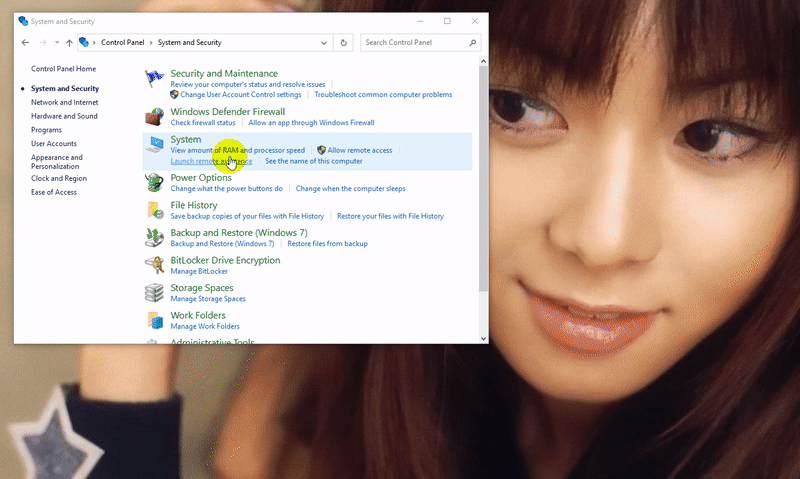The image size is (800, 479).
Task: Click the File History folder icon
Action: [154, 210]
